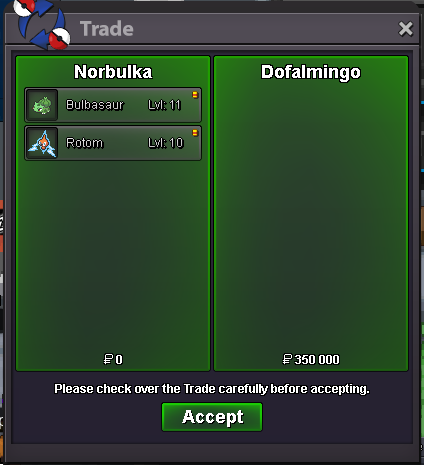Click Dofalmingo's 350 000 money offer
Image resolution: width=424 pixels, height=465 pixels.
[311, 359]
